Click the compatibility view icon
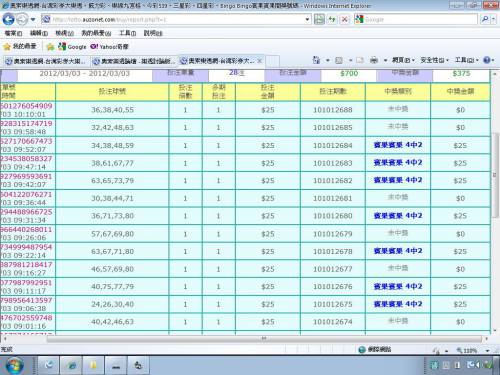 pyautogui.click(x=319, y=20)
